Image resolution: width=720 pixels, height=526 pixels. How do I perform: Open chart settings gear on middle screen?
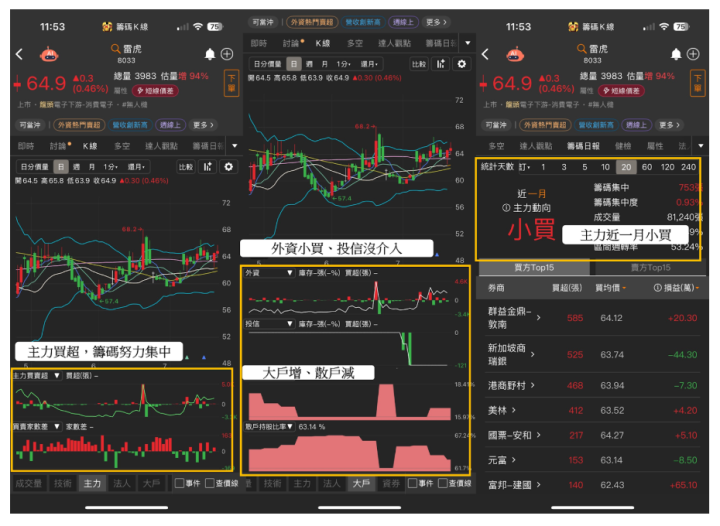point(461,64)
